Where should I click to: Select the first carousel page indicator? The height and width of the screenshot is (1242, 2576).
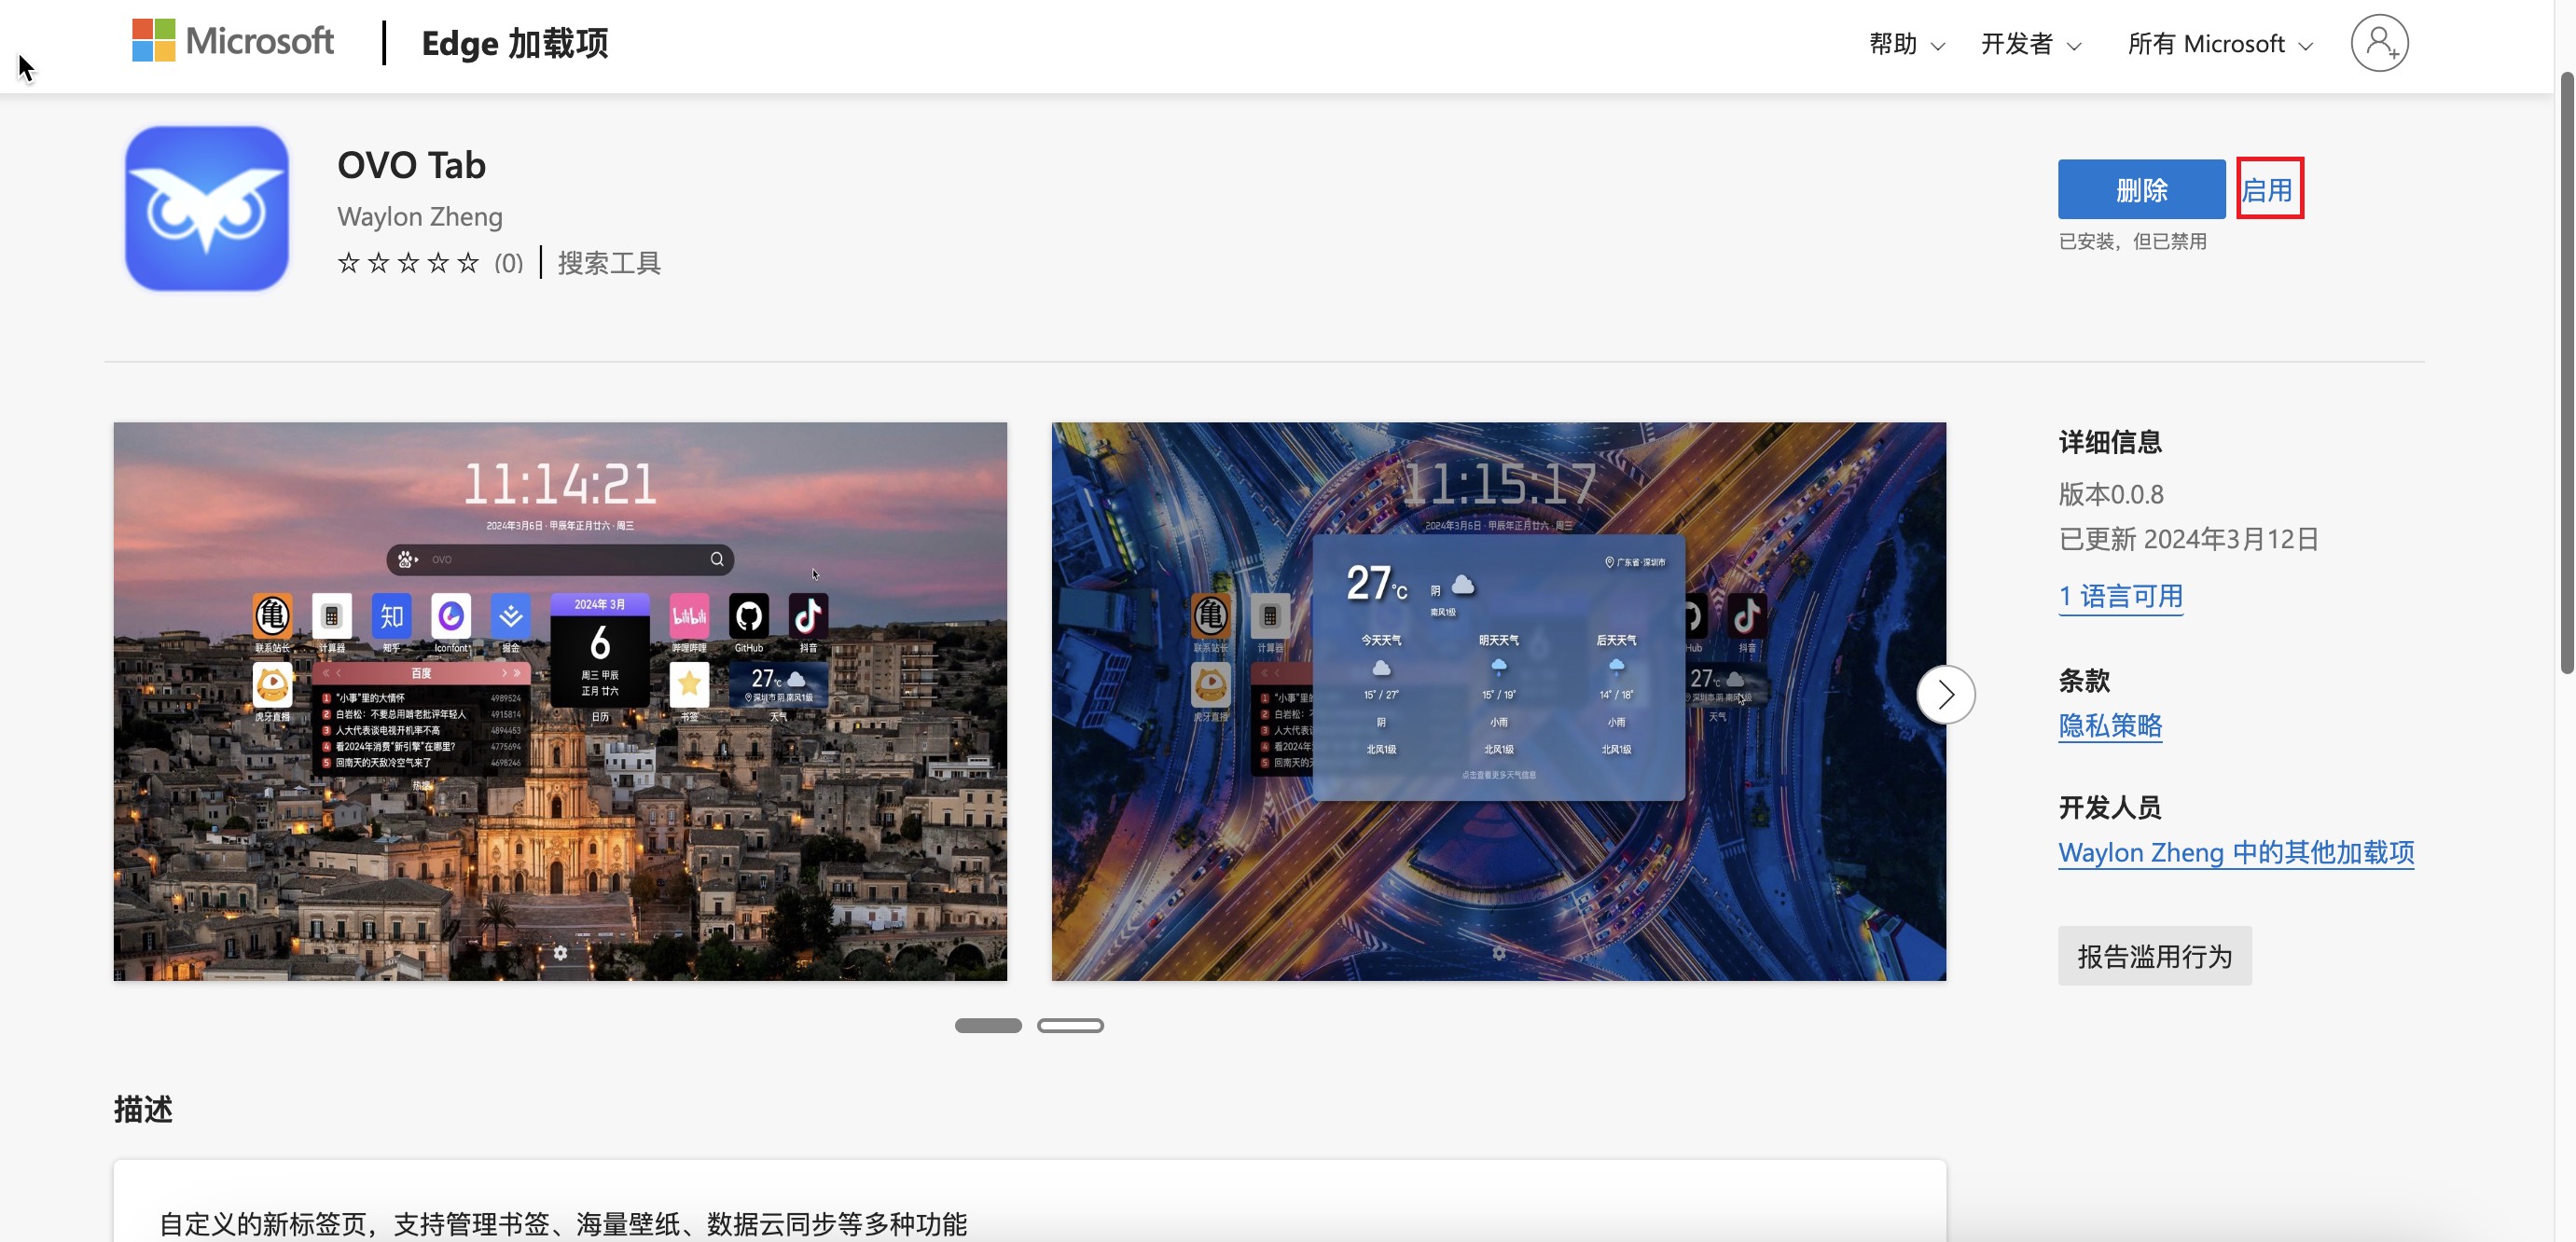coord(988,1025)
